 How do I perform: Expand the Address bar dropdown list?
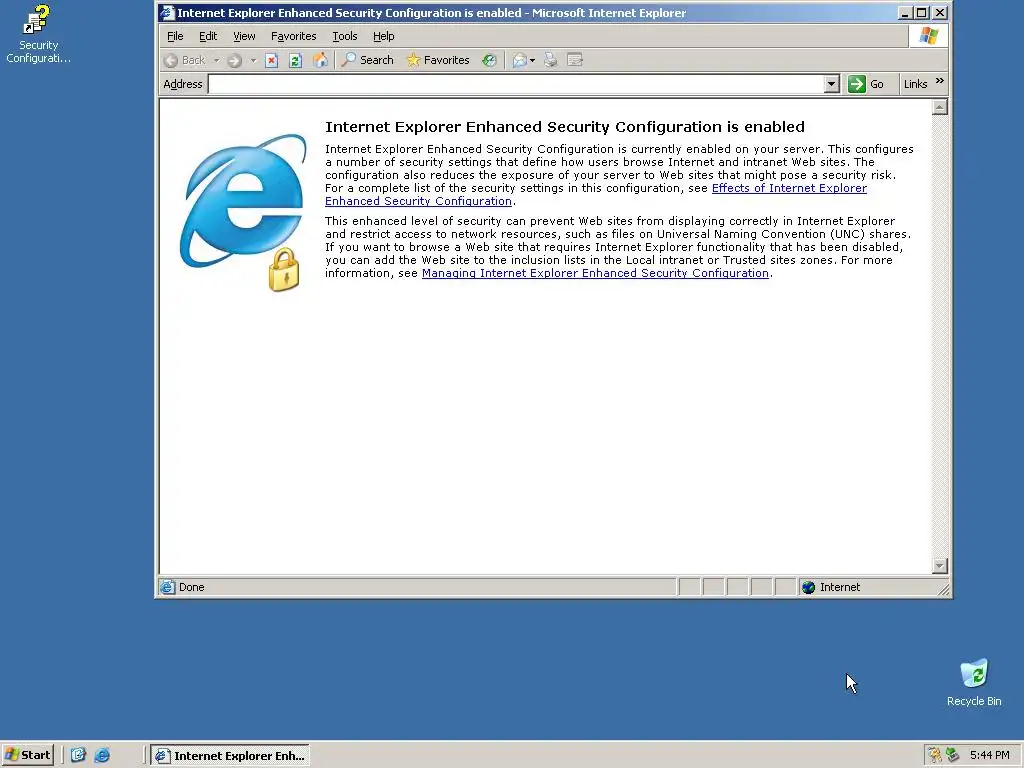[x=831, y=84]
